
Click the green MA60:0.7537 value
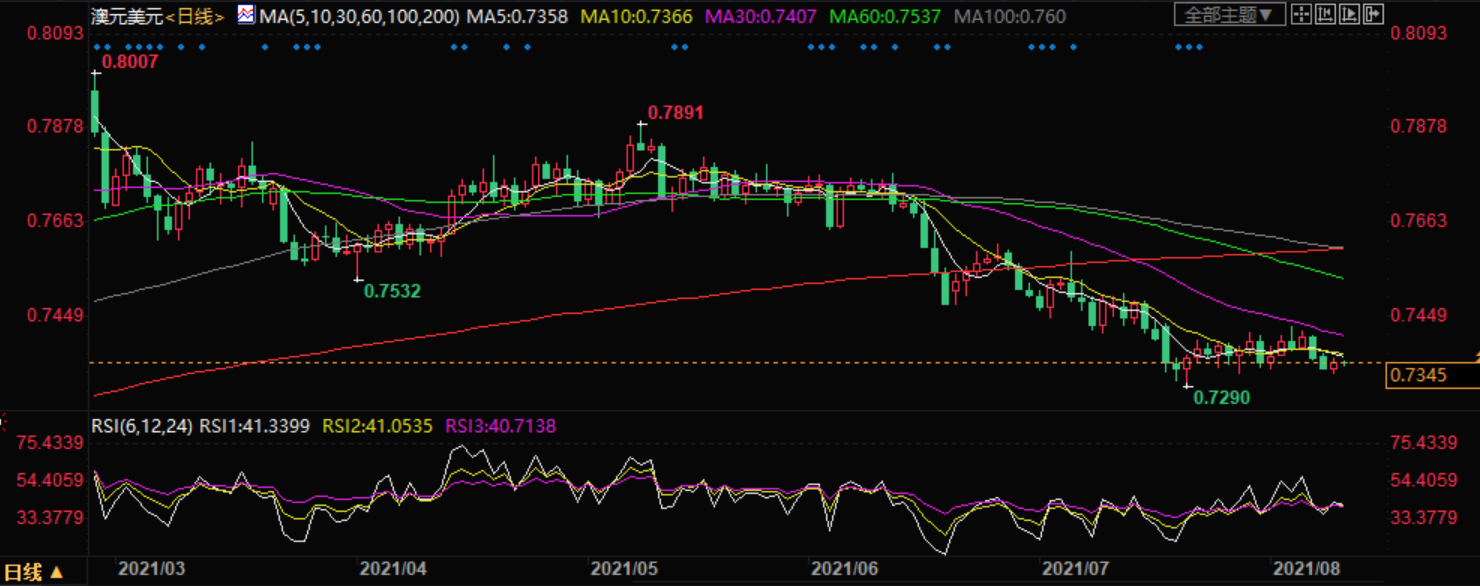[887, 16]
